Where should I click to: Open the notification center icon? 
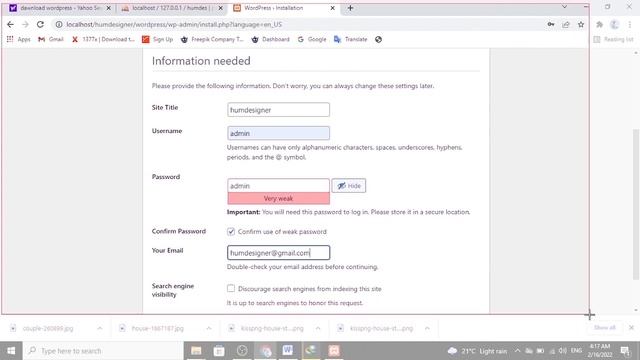625,351
